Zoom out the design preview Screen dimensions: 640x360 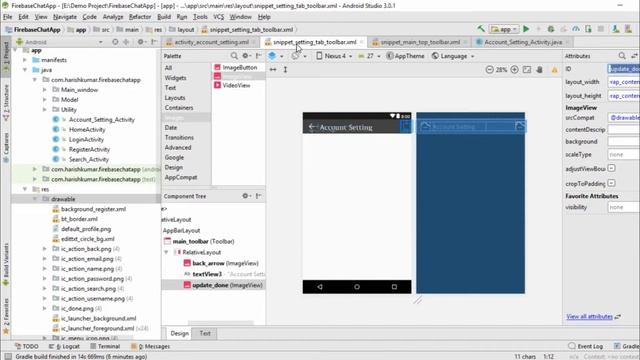coord(489,70)
